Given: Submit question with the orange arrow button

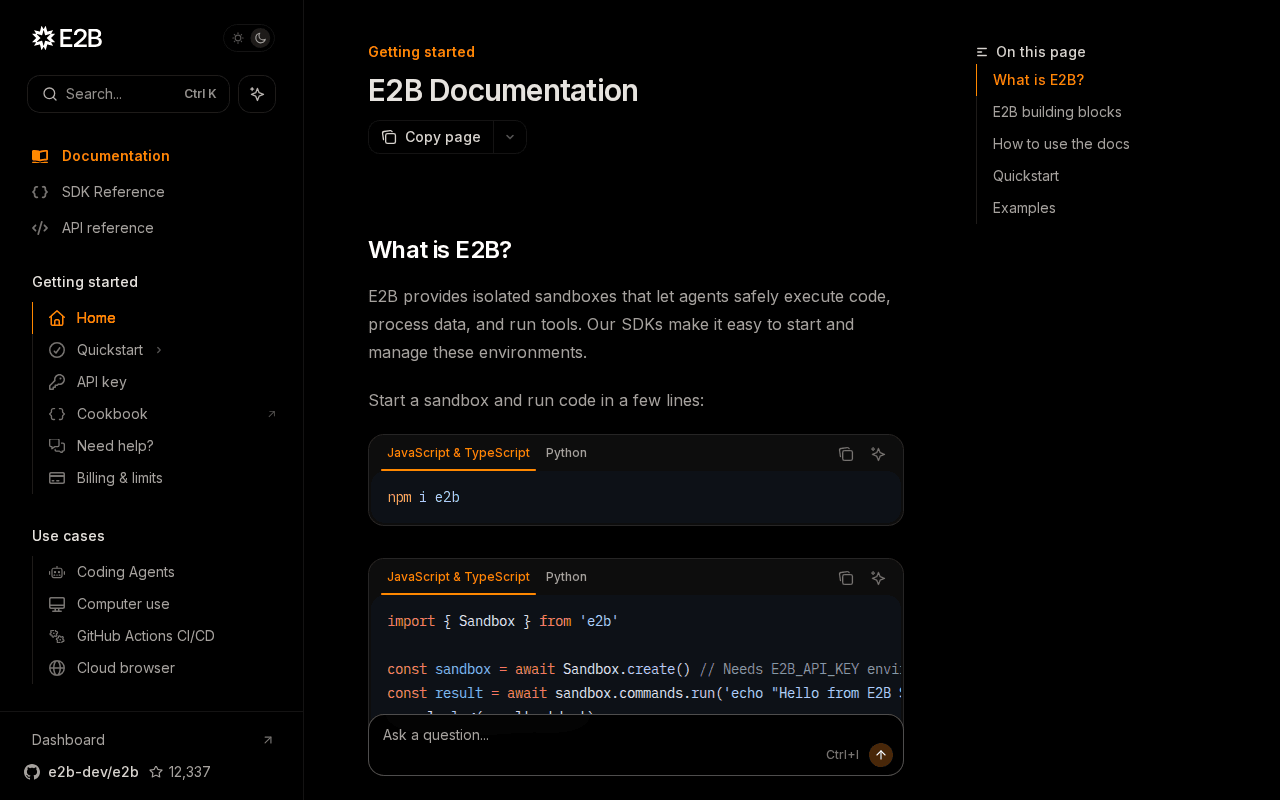Looking at the screenshot, I should pyautogui.click(x=881, y=755).
